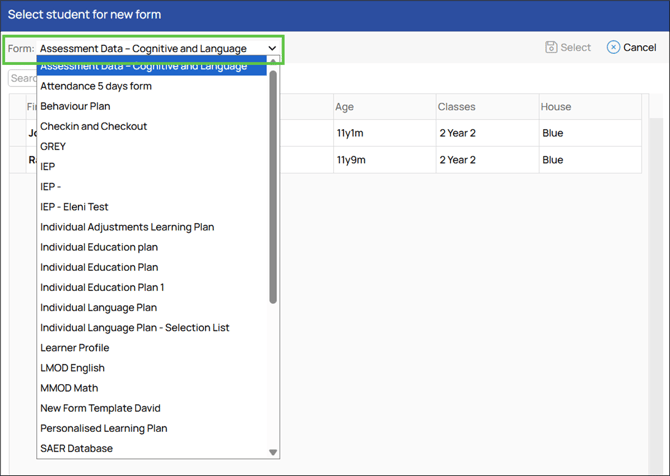
Task: Choose IEP - Eleni Test option
Action: (x=74, y=207)
